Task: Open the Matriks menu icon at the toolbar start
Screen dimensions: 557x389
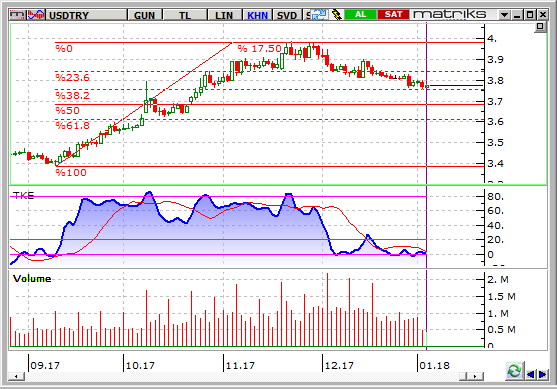Action: tap(17, 15)
